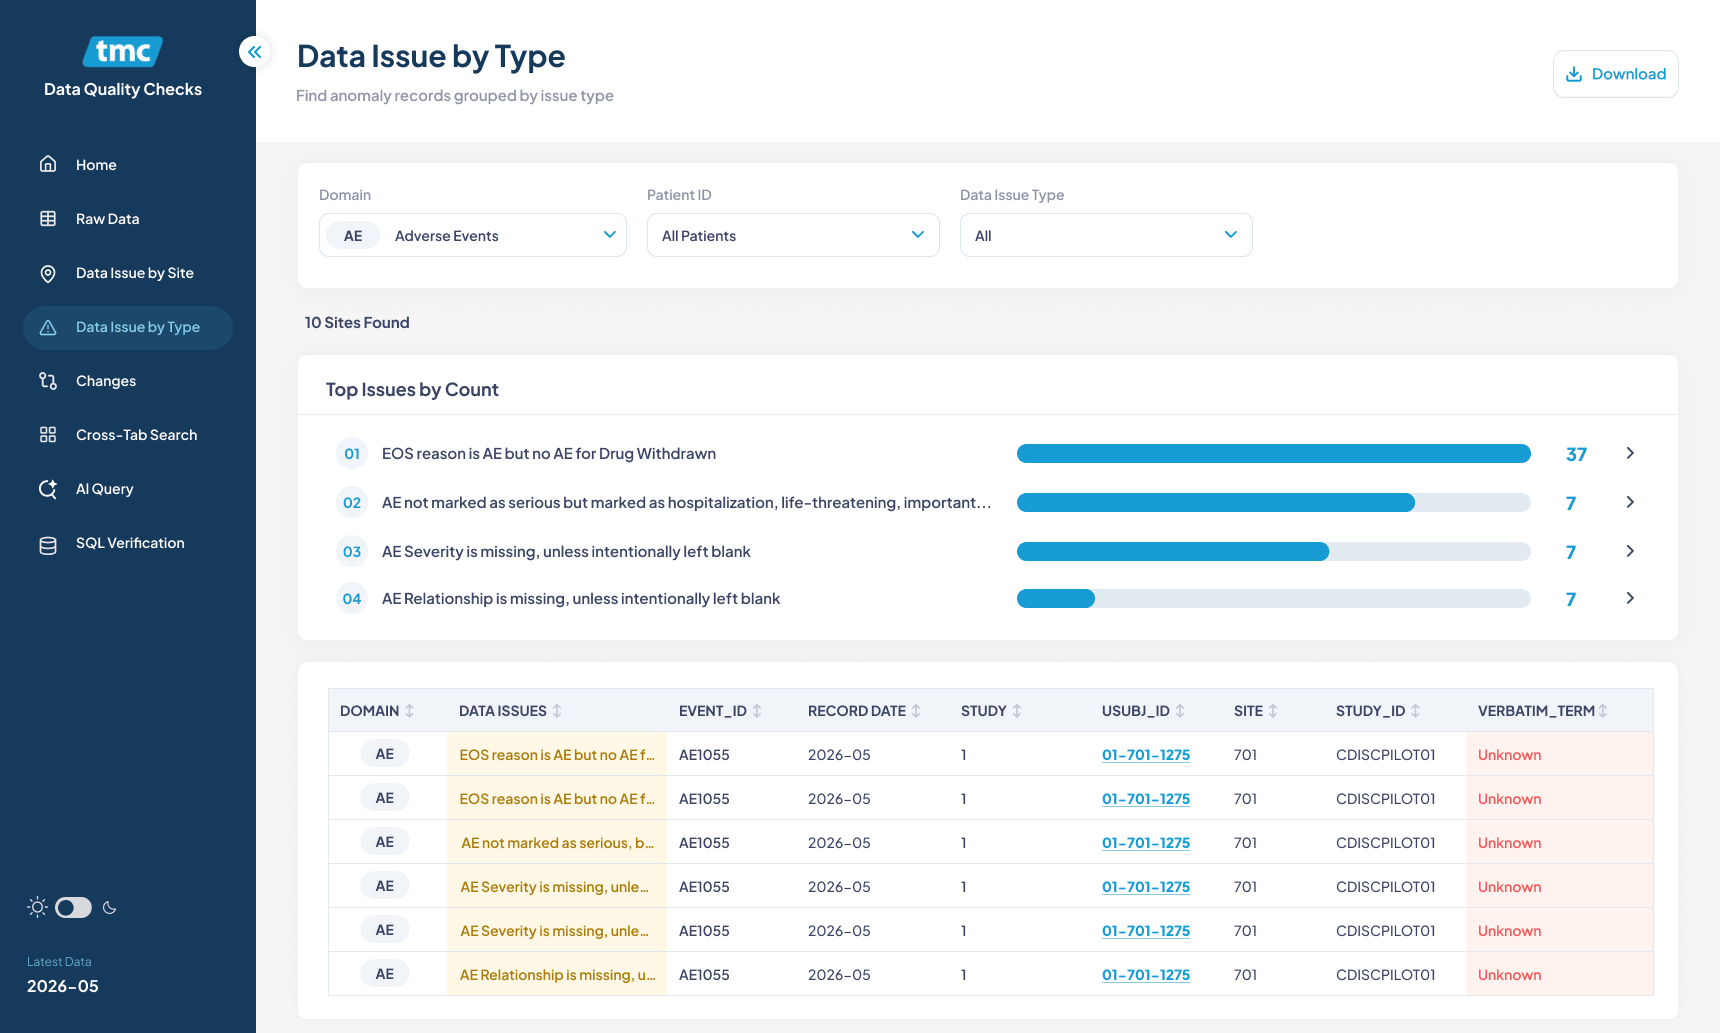This screenshot has width=1720, height=1033.
Task: Sort by USUBJ_ID column arrows
Action: point(1181,711)
